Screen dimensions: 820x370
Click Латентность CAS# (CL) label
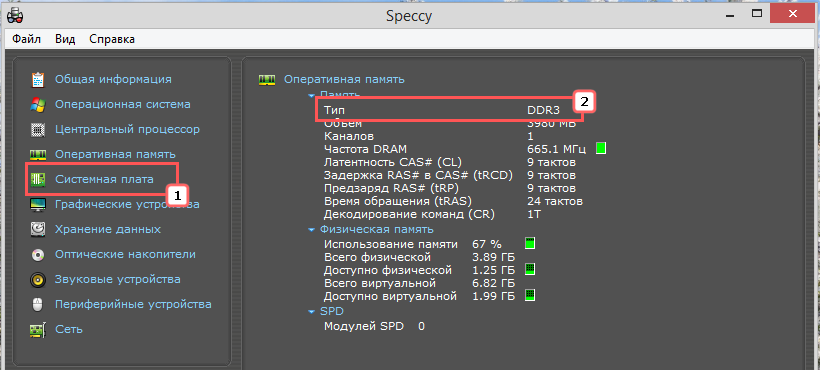click(x=393, y=162)
